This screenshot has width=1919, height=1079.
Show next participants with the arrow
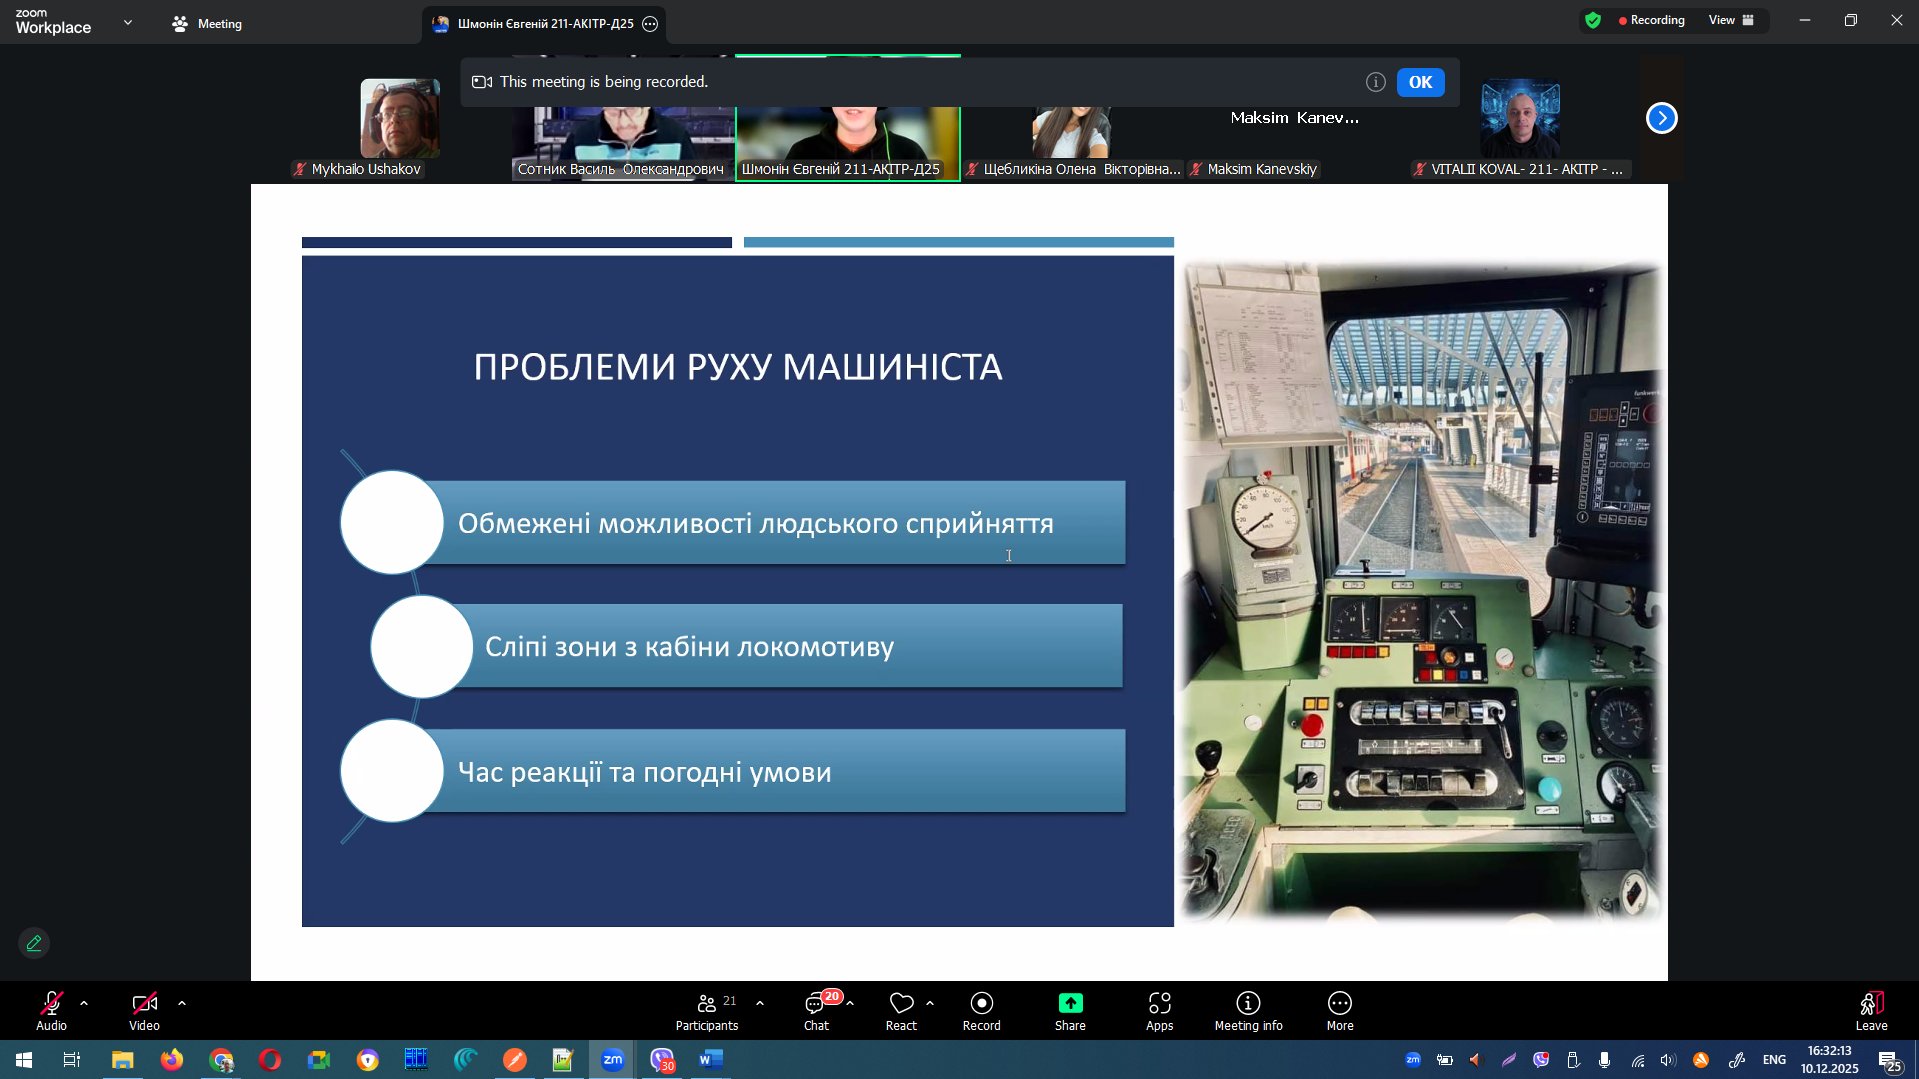tap(1661, 118)
